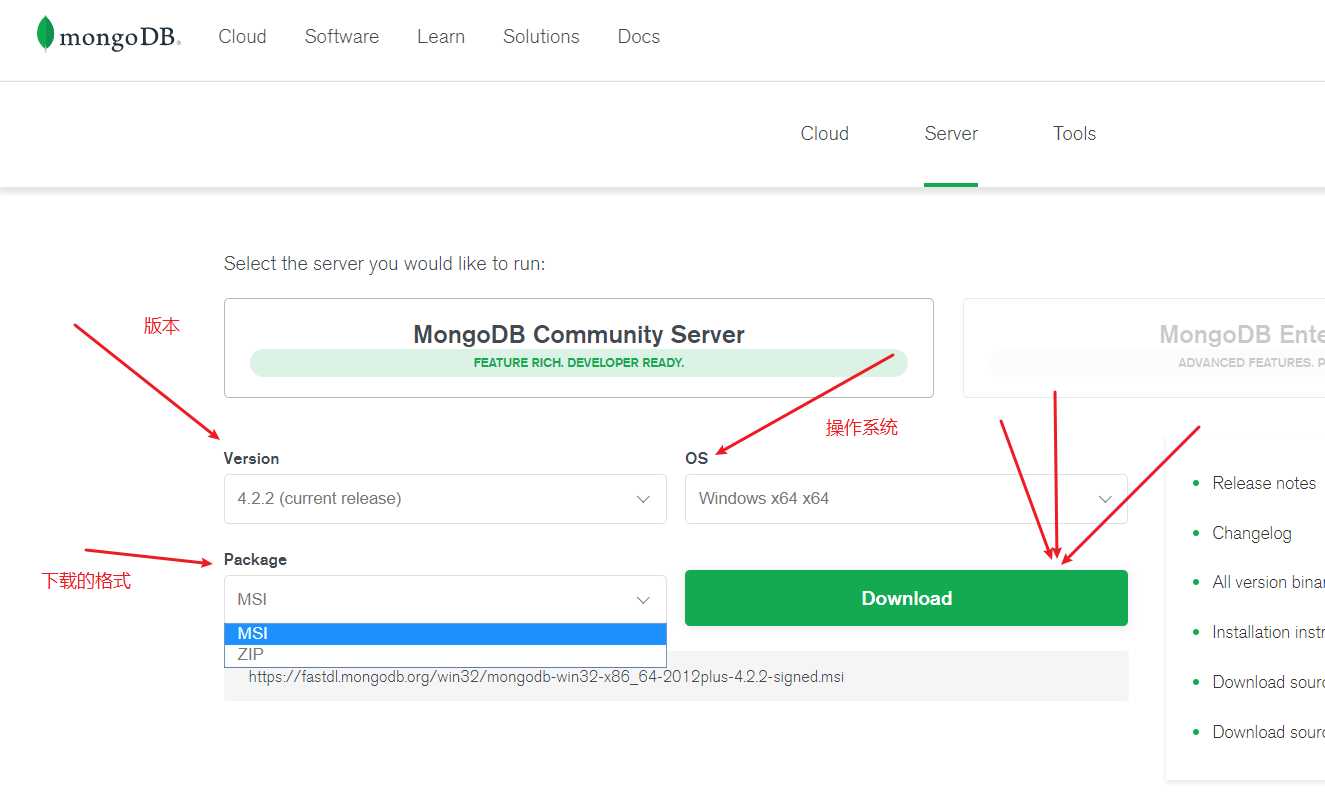1325x797 pixels.
Task: Select the MongoDB Community Server card
Action: pos(579,348)
